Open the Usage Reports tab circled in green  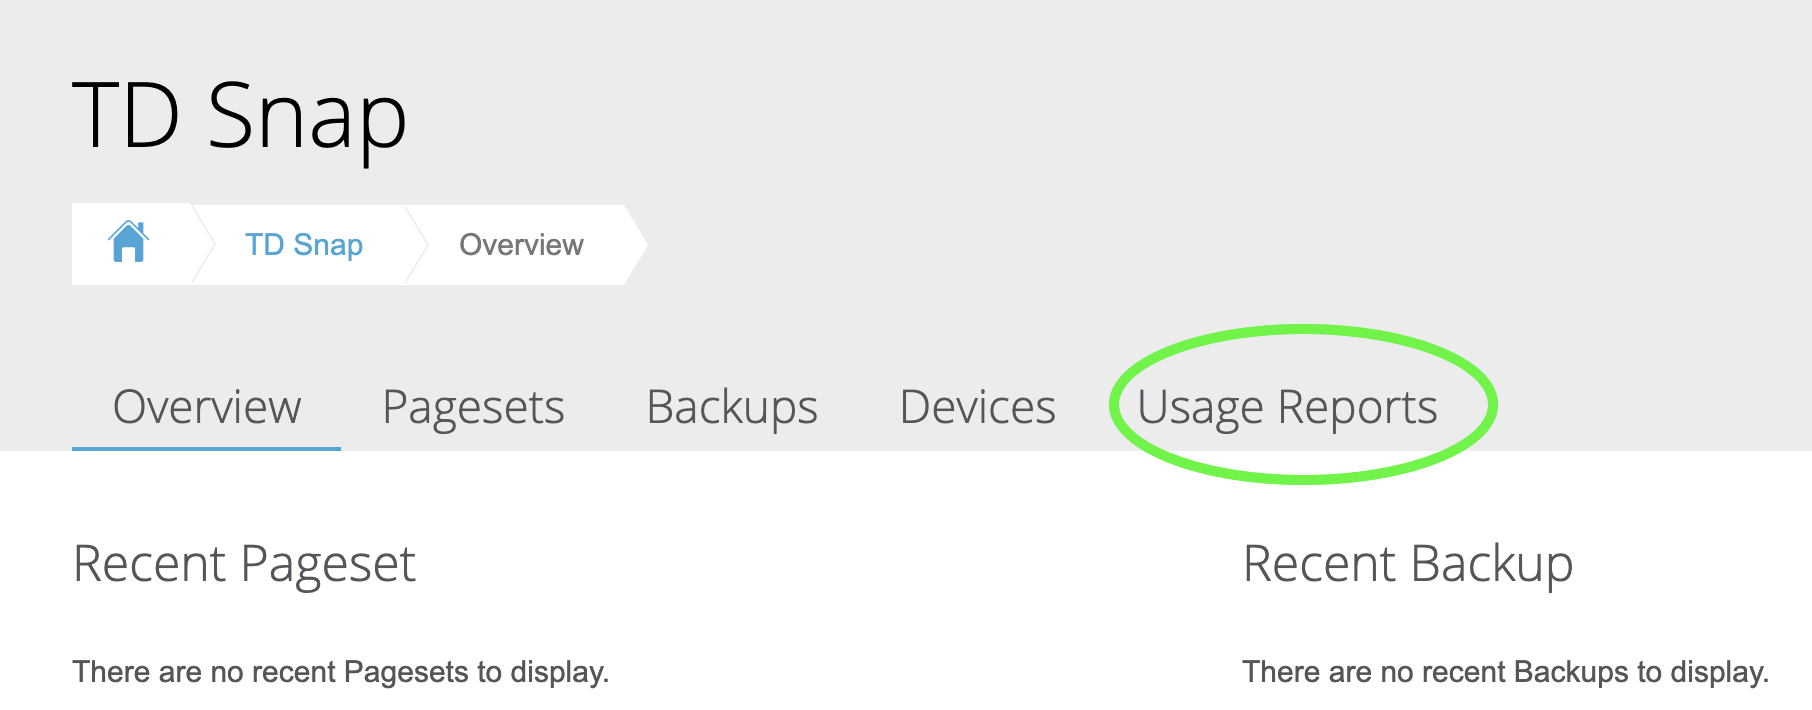[x=1290, y=407]
